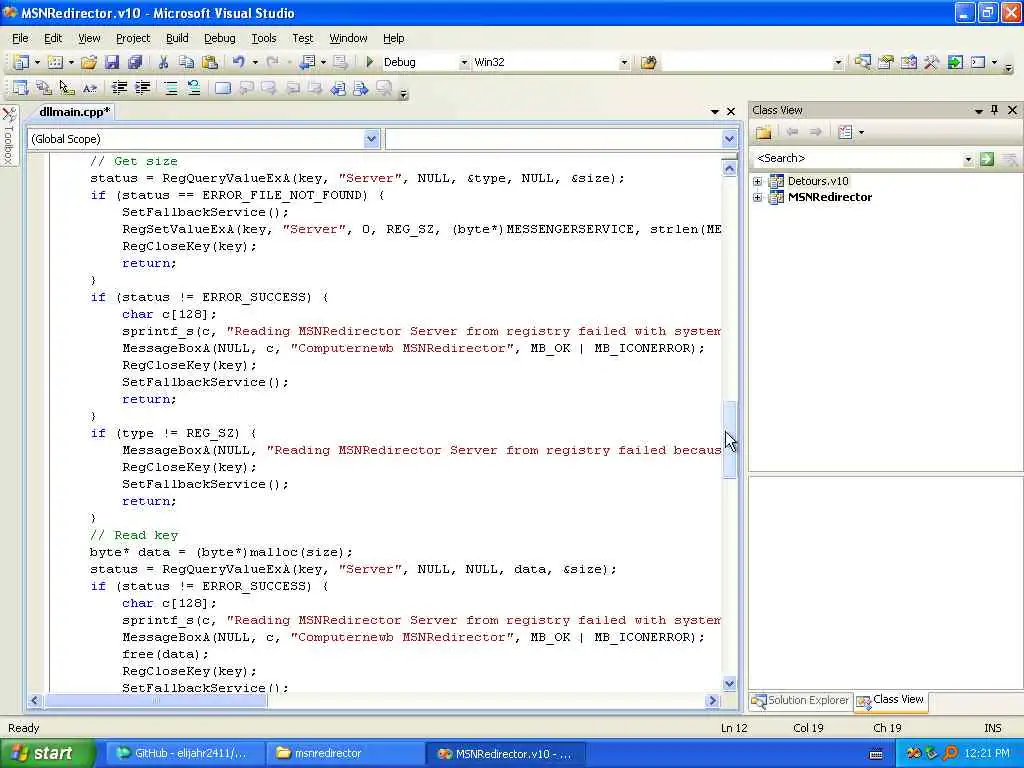Switch to the Class View bottom tab
1024x768 pixels.
[x=891, y=700]
